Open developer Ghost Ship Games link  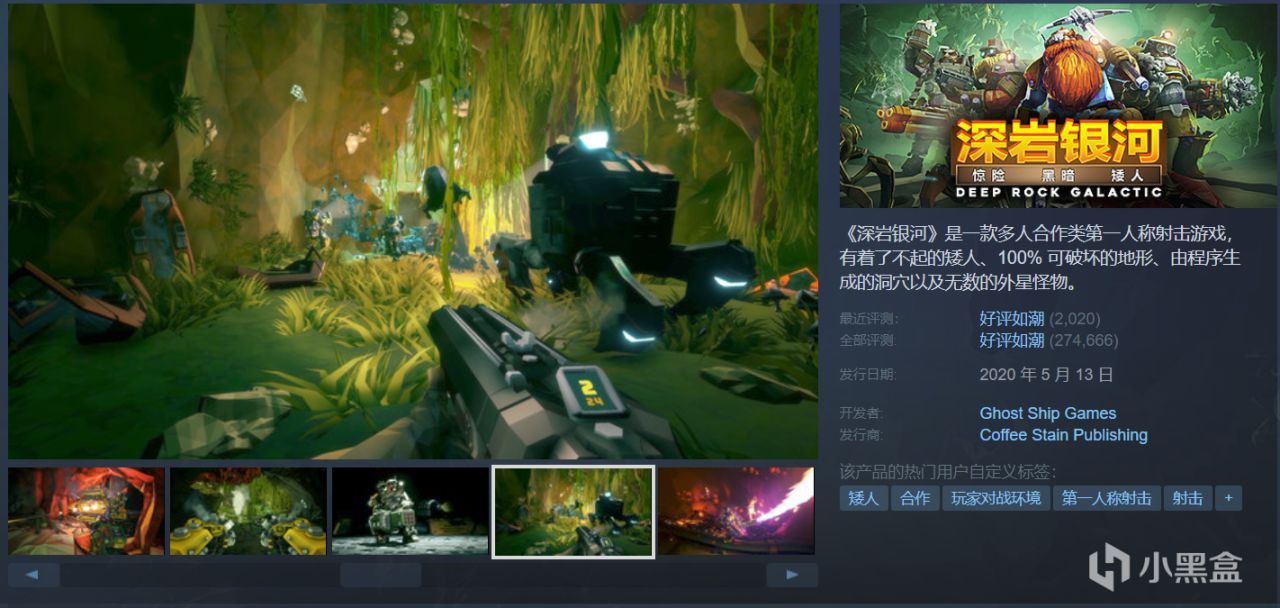click(x=1047, y=413)
